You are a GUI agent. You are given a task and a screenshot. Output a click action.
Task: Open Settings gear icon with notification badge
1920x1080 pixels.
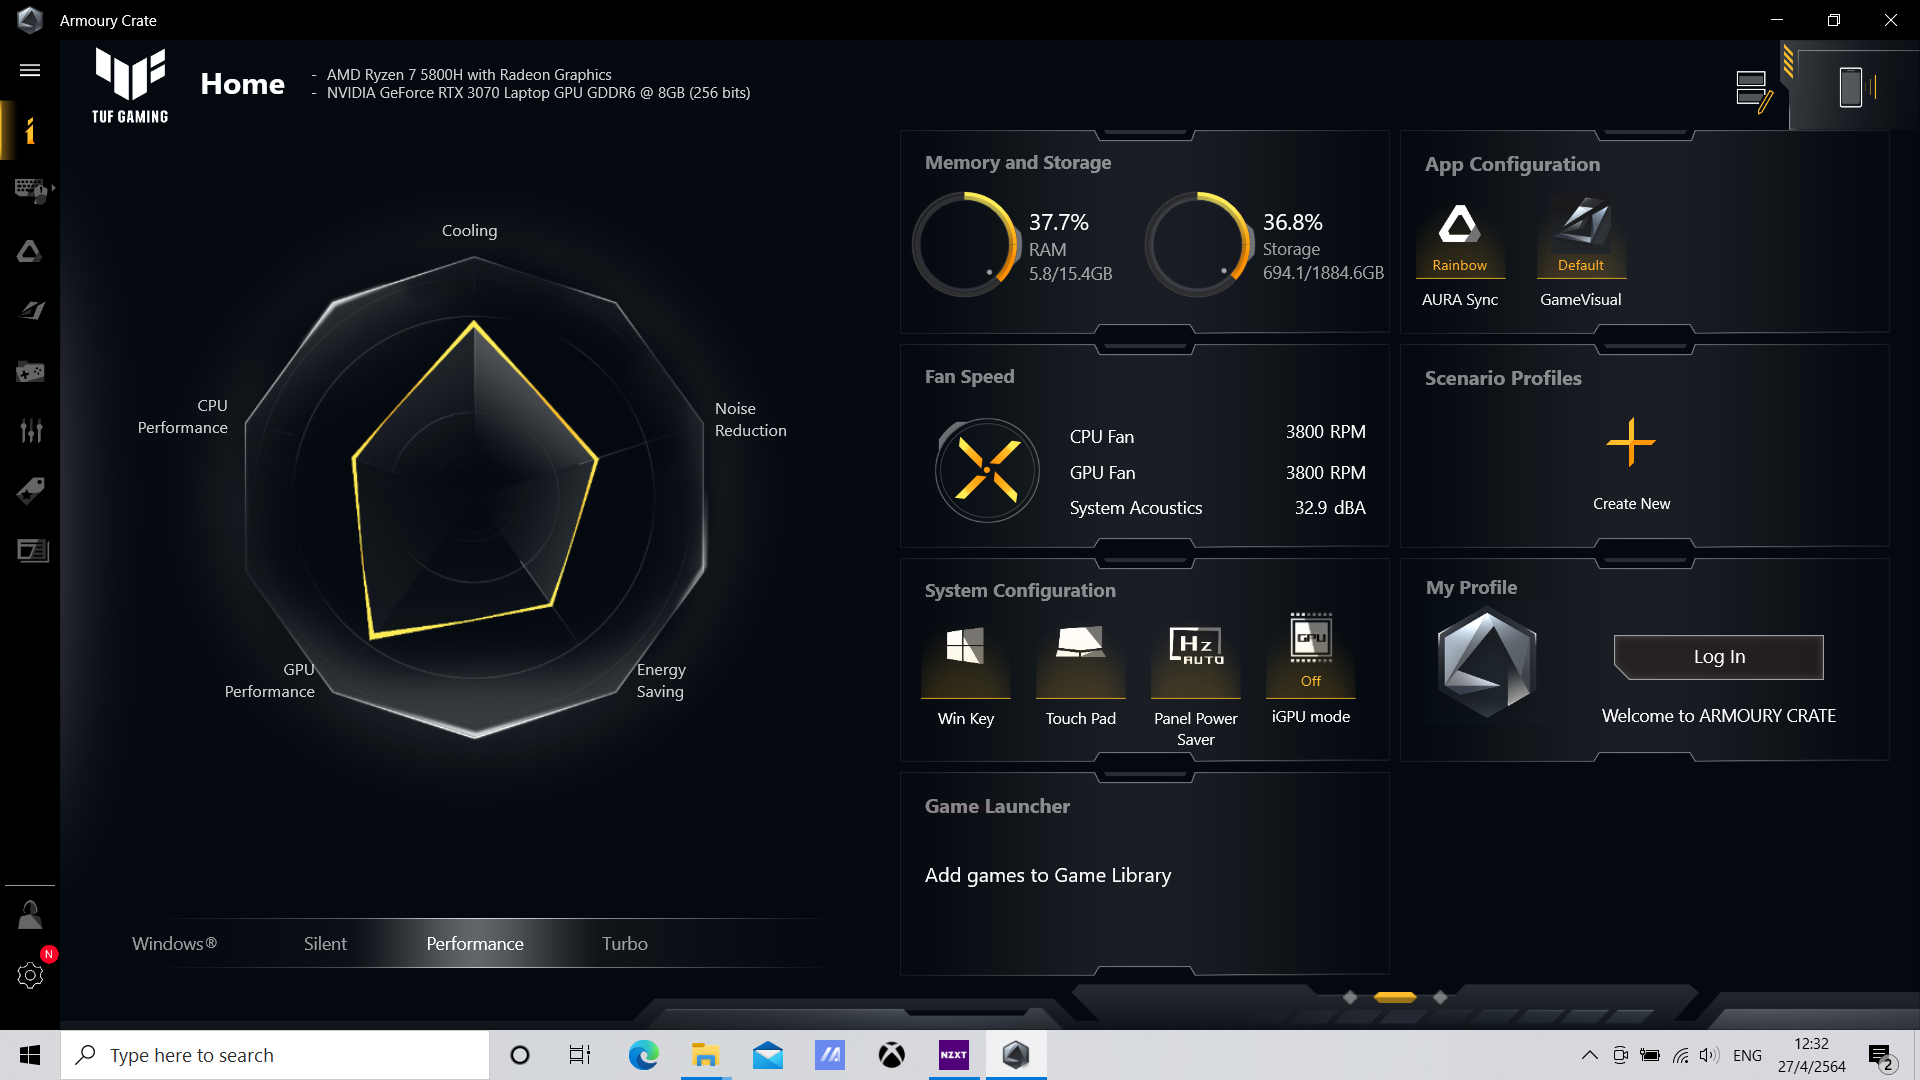[x=32, y=973]
